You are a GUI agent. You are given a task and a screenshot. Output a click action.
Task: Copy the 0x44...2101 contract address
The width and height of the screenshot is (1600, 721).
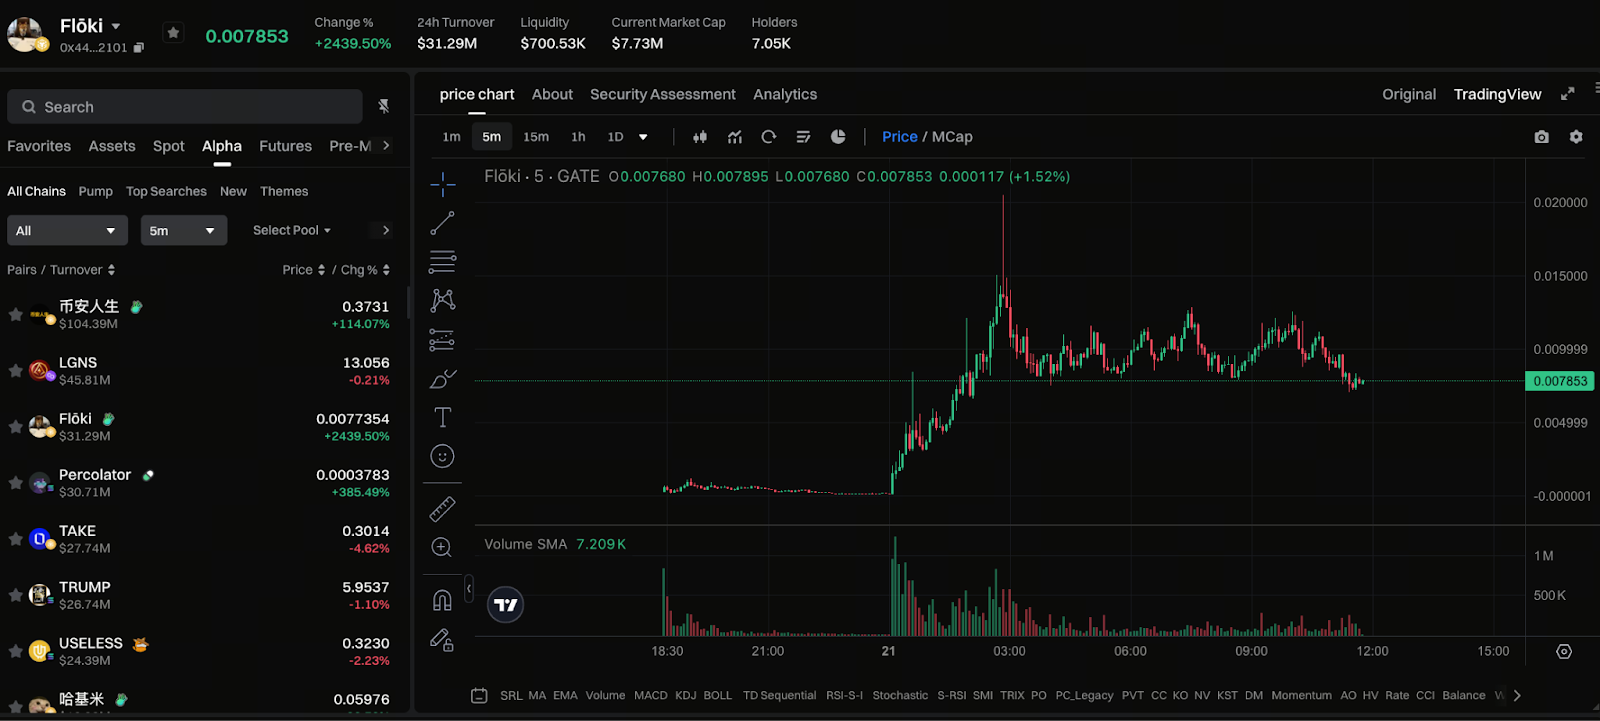point(139,47)
